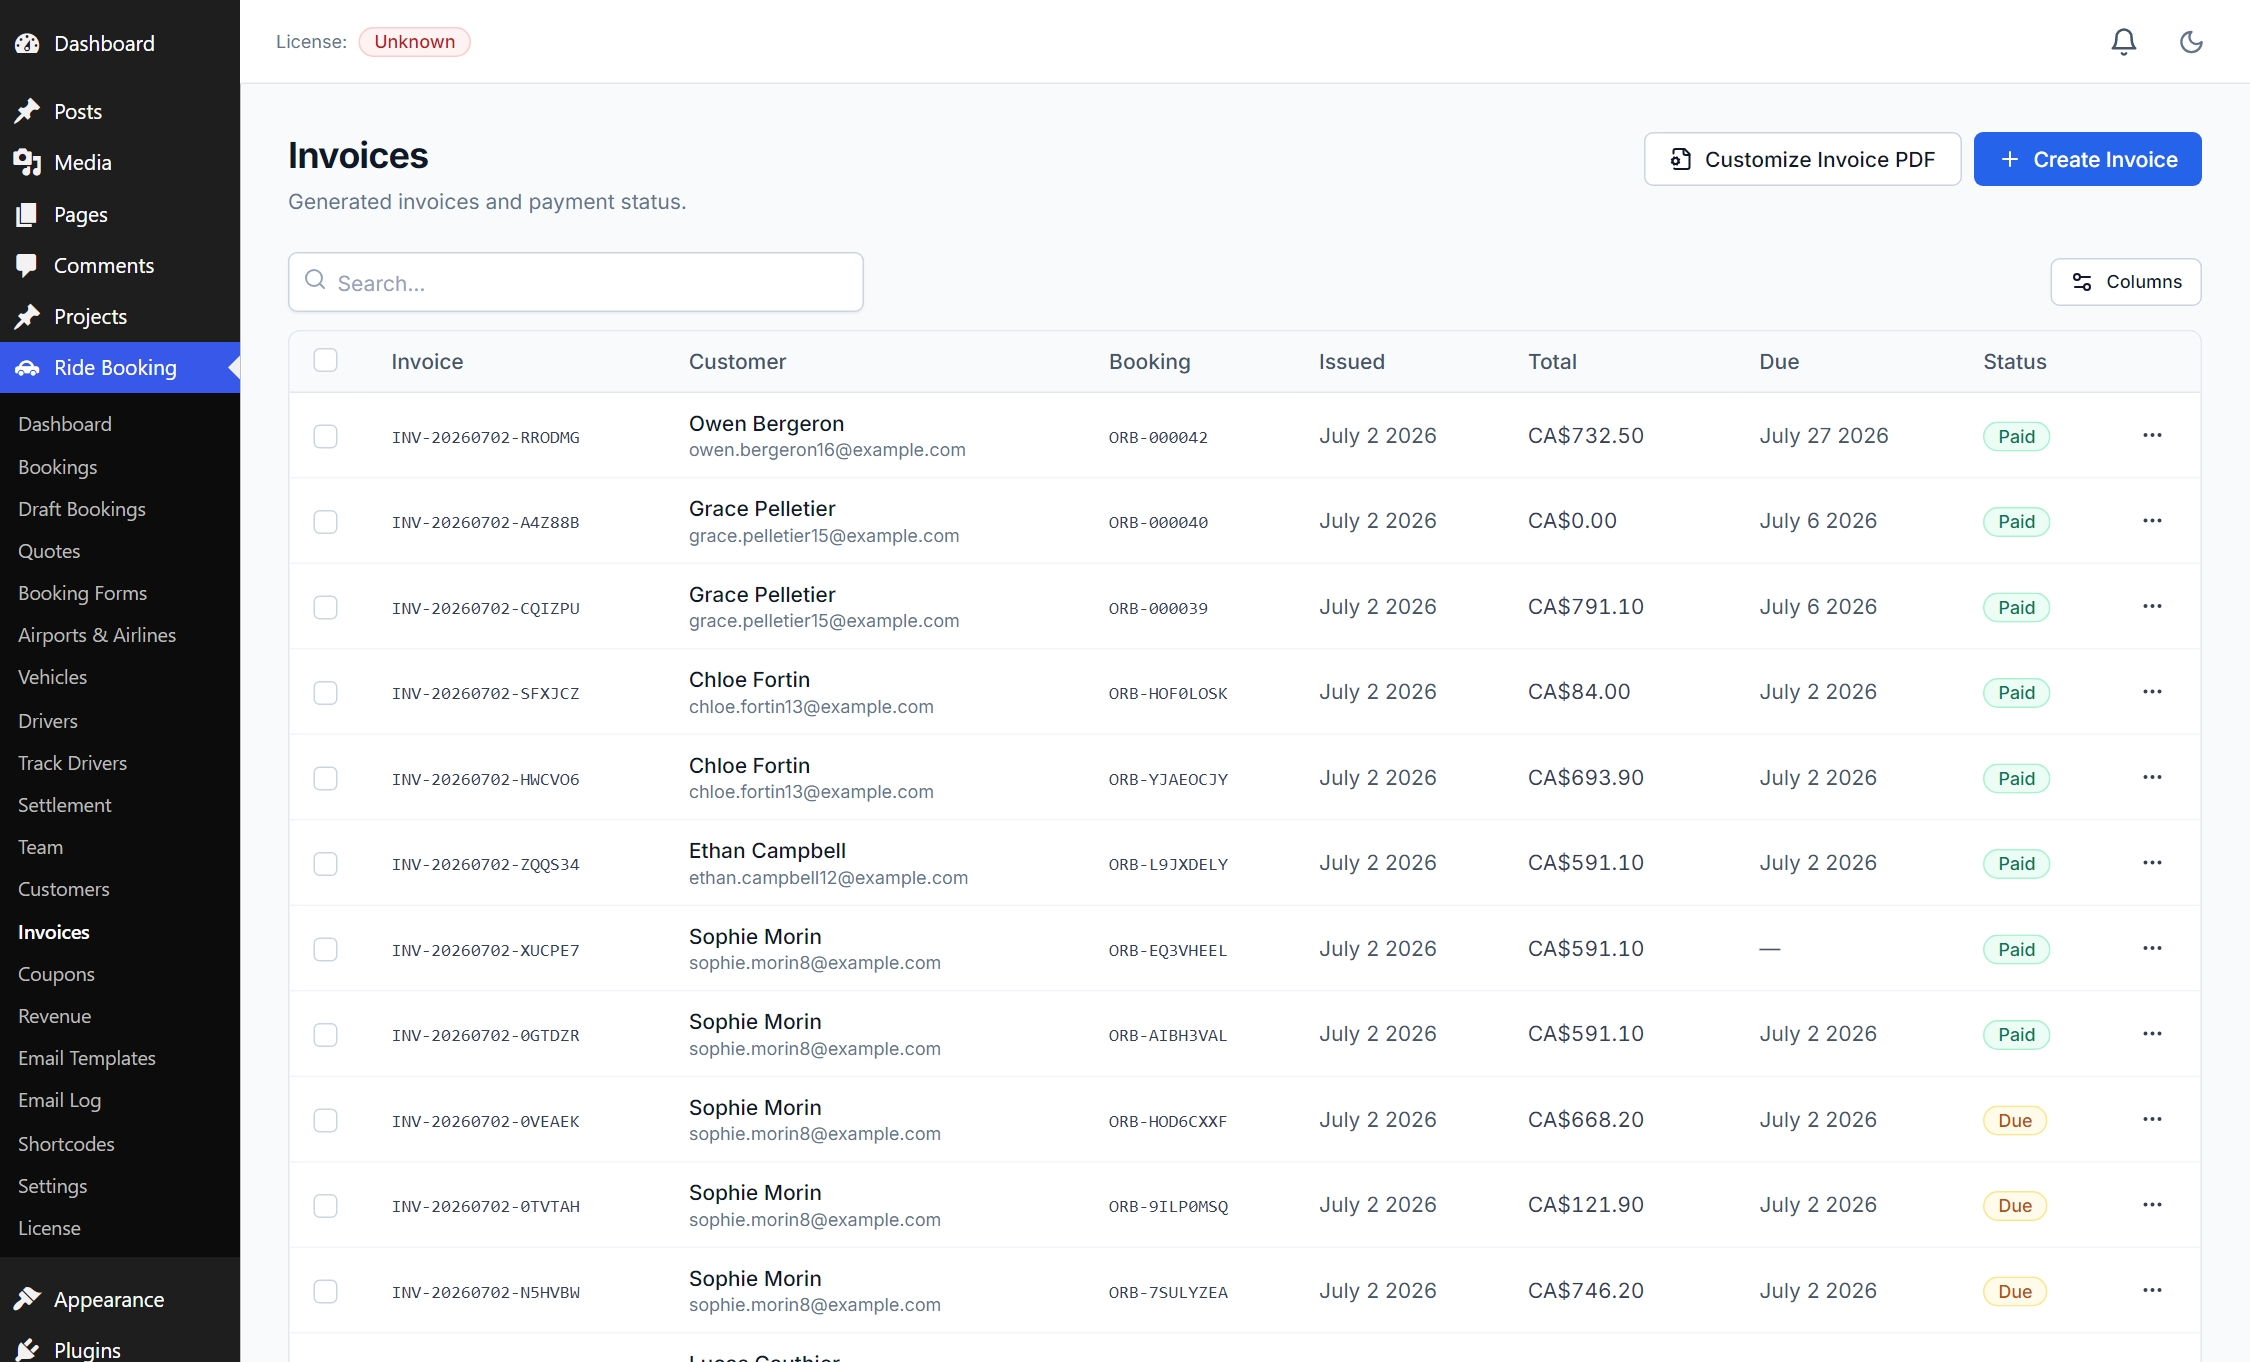Check the box for INV-20260702-0TVTAH
Screen dimensions: 2250x1362
pyautogui.click(x=325, y=1205)
